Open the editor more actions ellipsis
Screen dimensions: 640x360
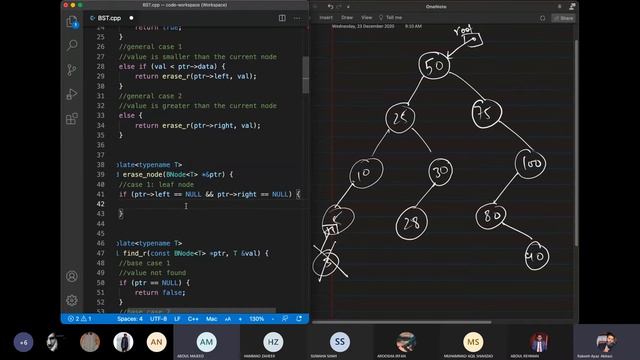click(x=297, y=18)
